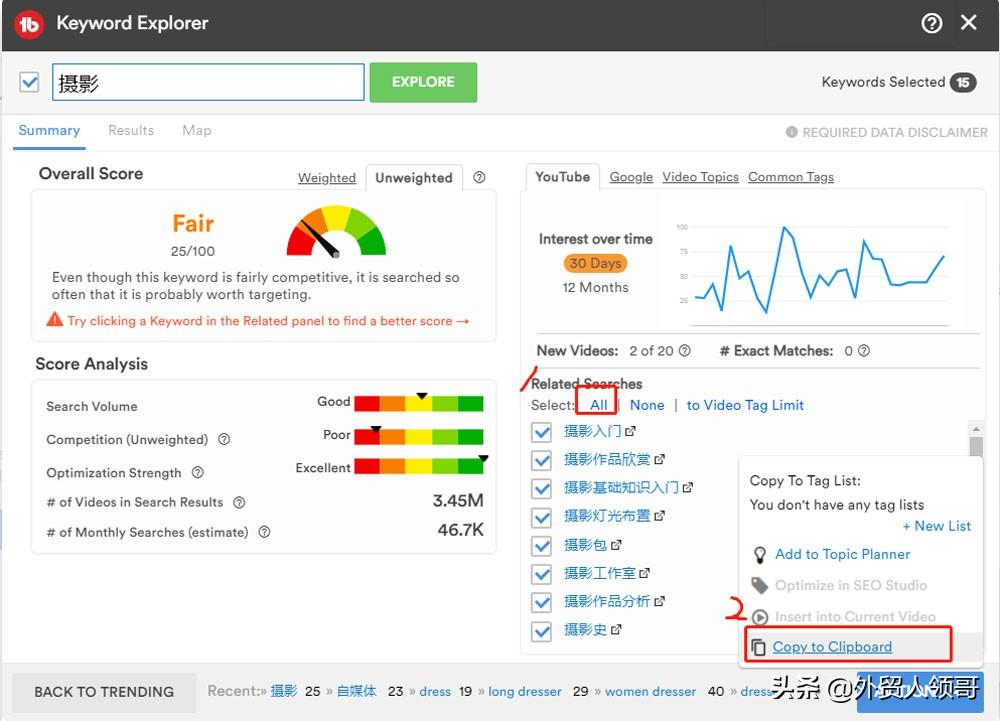Click the tag icon for SEO Studio

[x=760, y=585]
